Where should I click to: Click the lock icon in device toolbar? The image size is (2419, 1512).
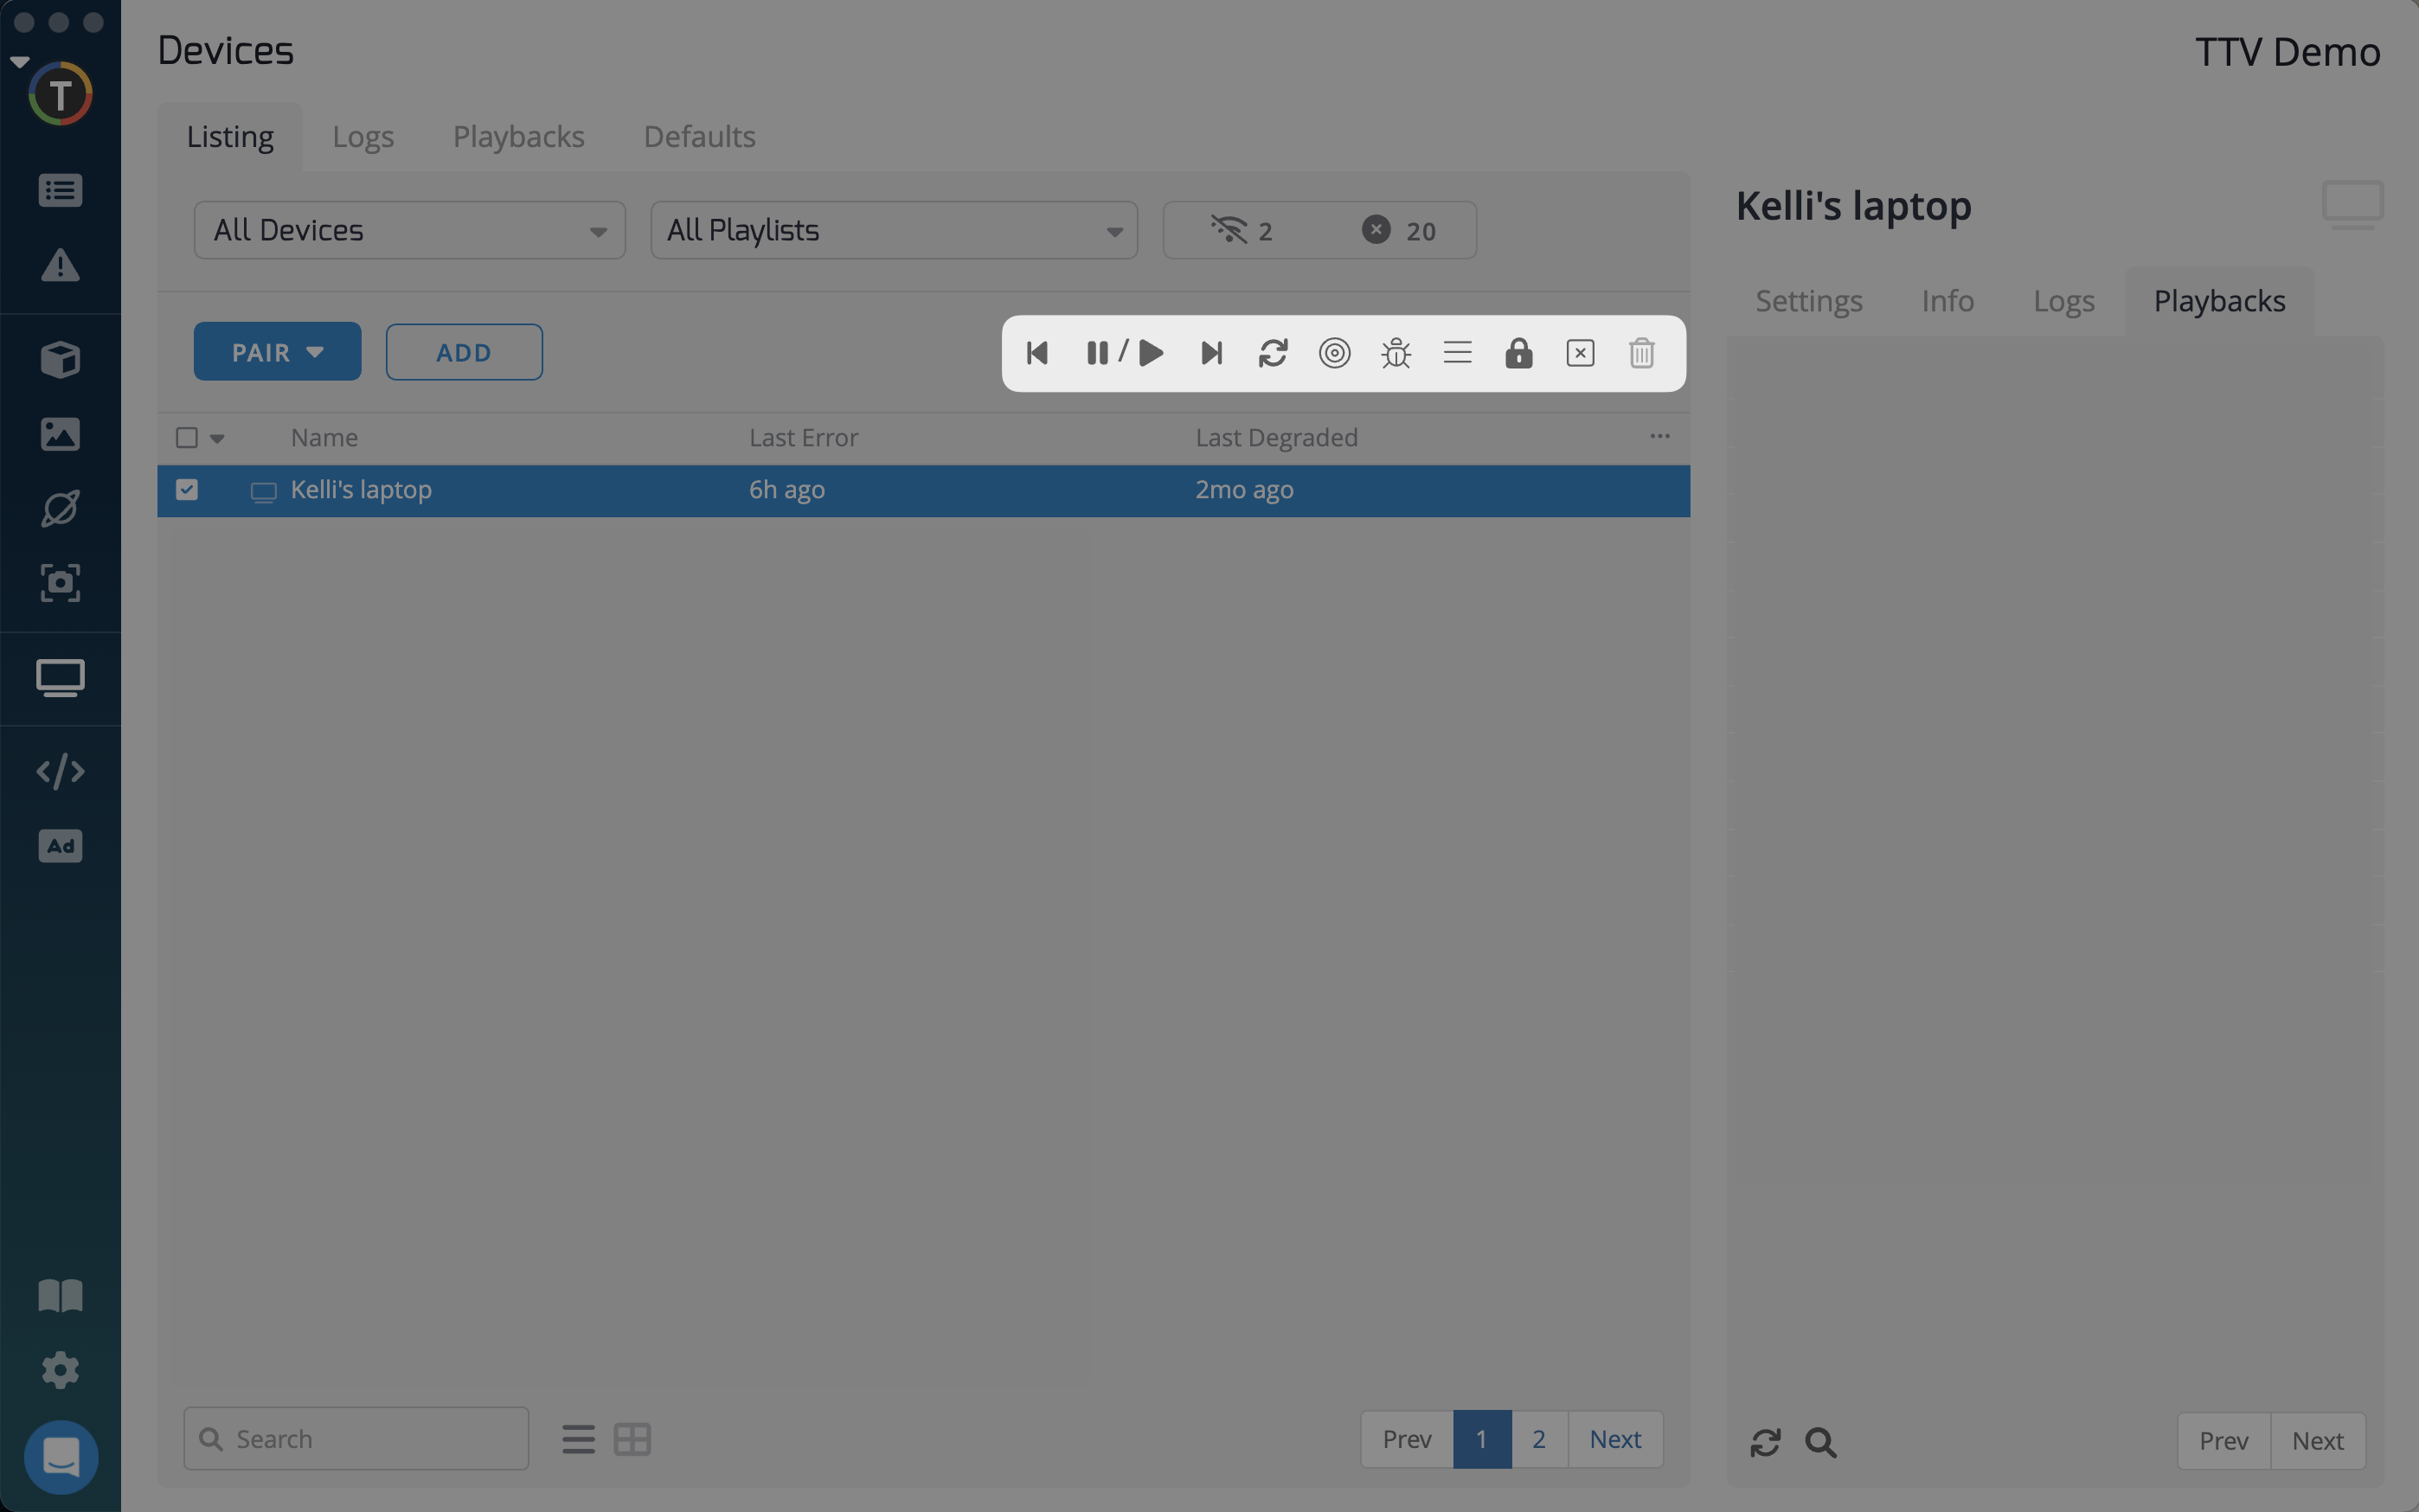tap(1518, 353)
